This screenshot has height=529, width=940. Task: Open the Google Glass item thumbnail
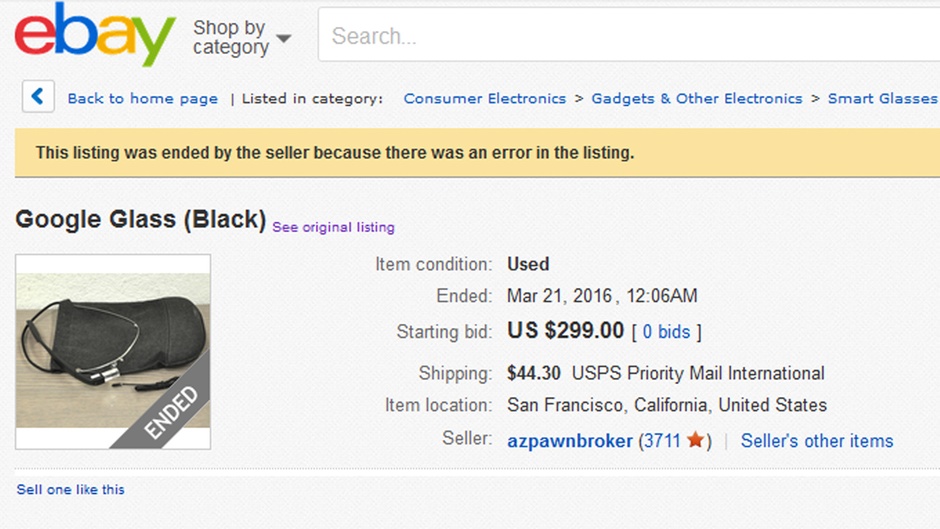(x=113, y=351)
